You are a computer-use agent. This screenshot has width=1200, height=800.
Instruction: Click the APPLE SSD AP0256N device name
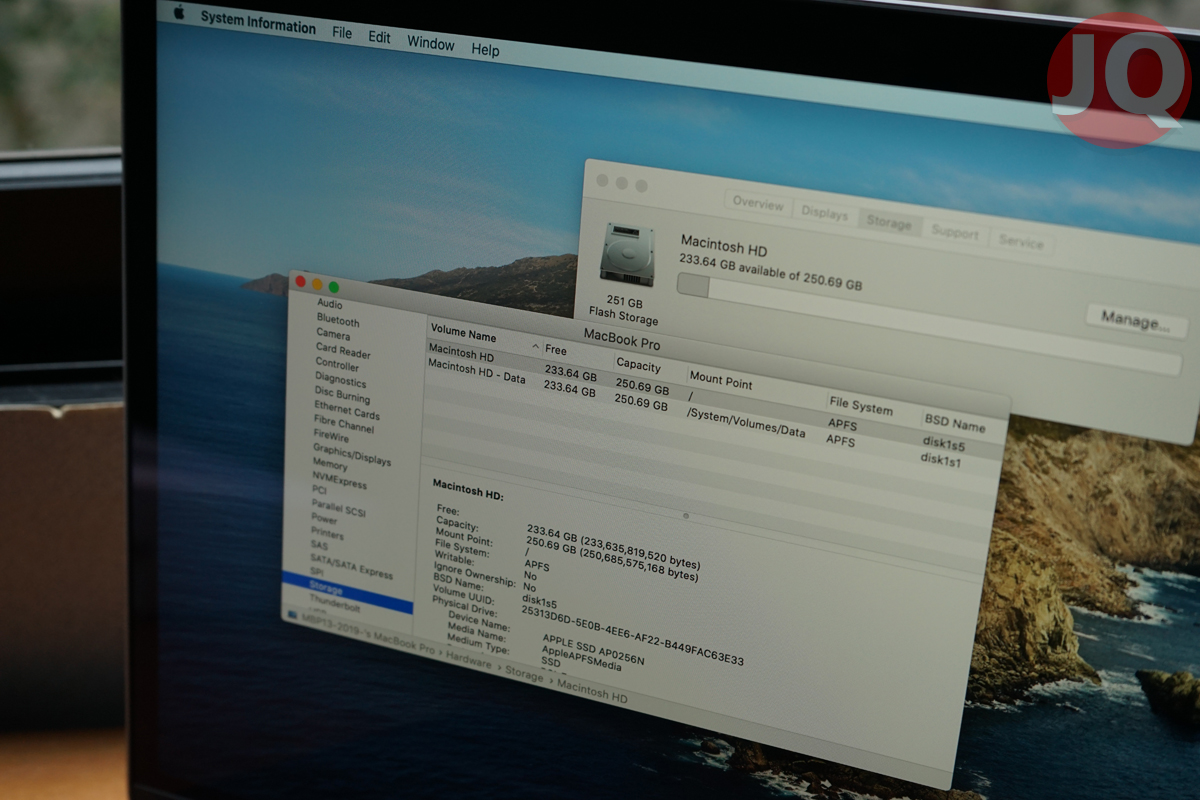point(594,649)
